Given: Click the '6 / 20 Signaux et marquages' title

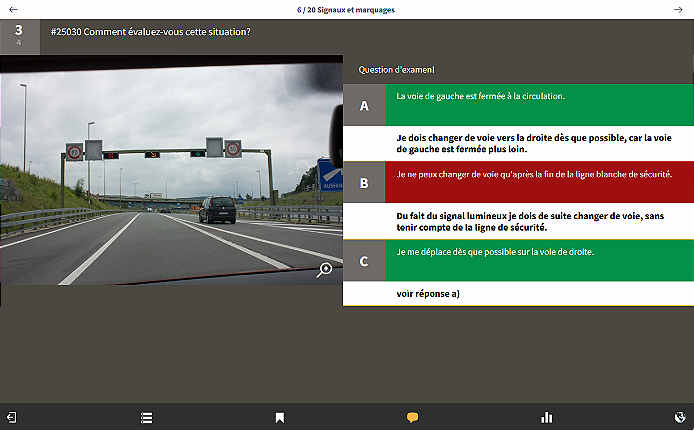Looking at the screenshot, I should pos(346,9).
